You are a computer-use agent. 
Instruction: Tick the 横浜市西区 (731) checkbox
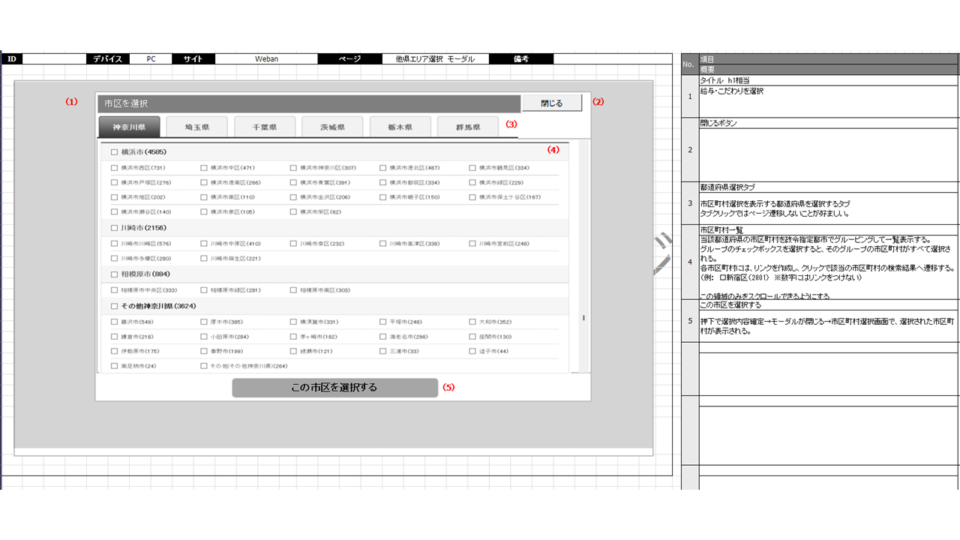(x=114, y=168)
